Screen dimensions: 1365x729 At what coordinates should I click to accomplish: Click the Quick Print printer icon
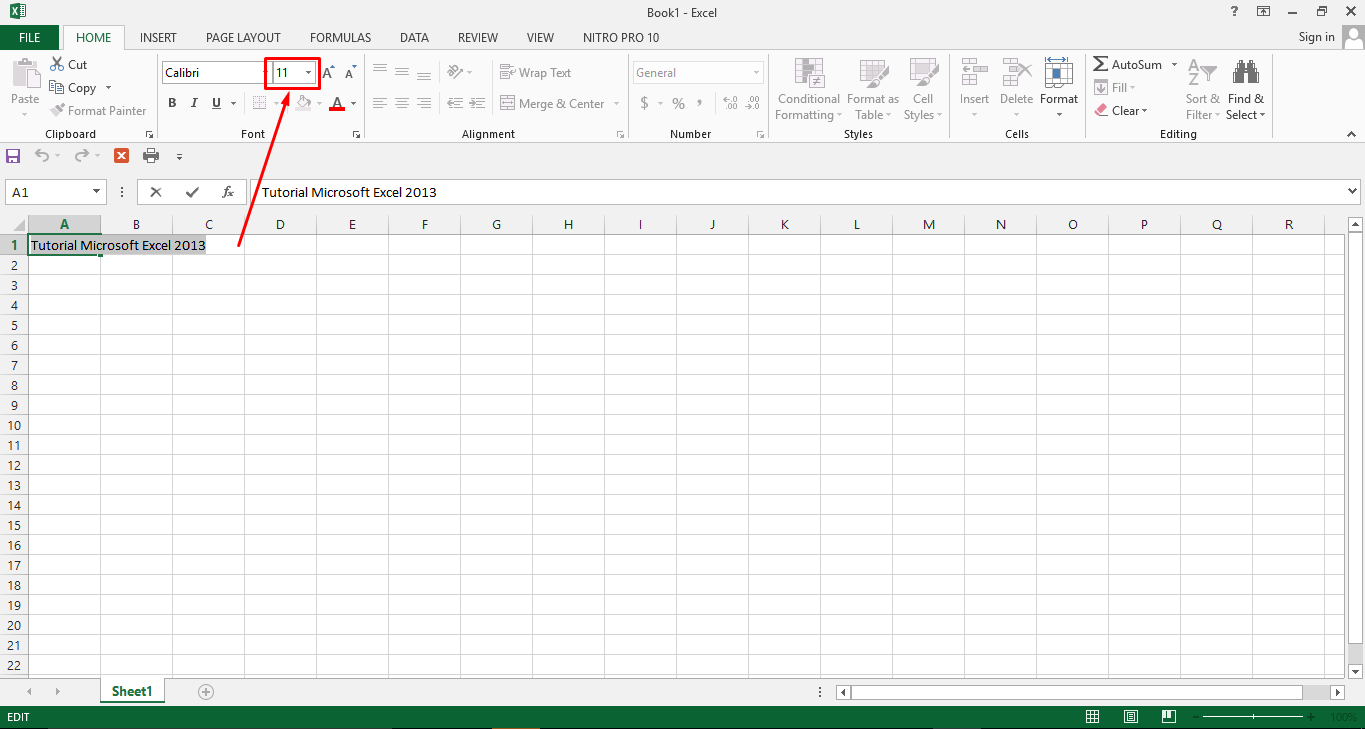[151, 155]
